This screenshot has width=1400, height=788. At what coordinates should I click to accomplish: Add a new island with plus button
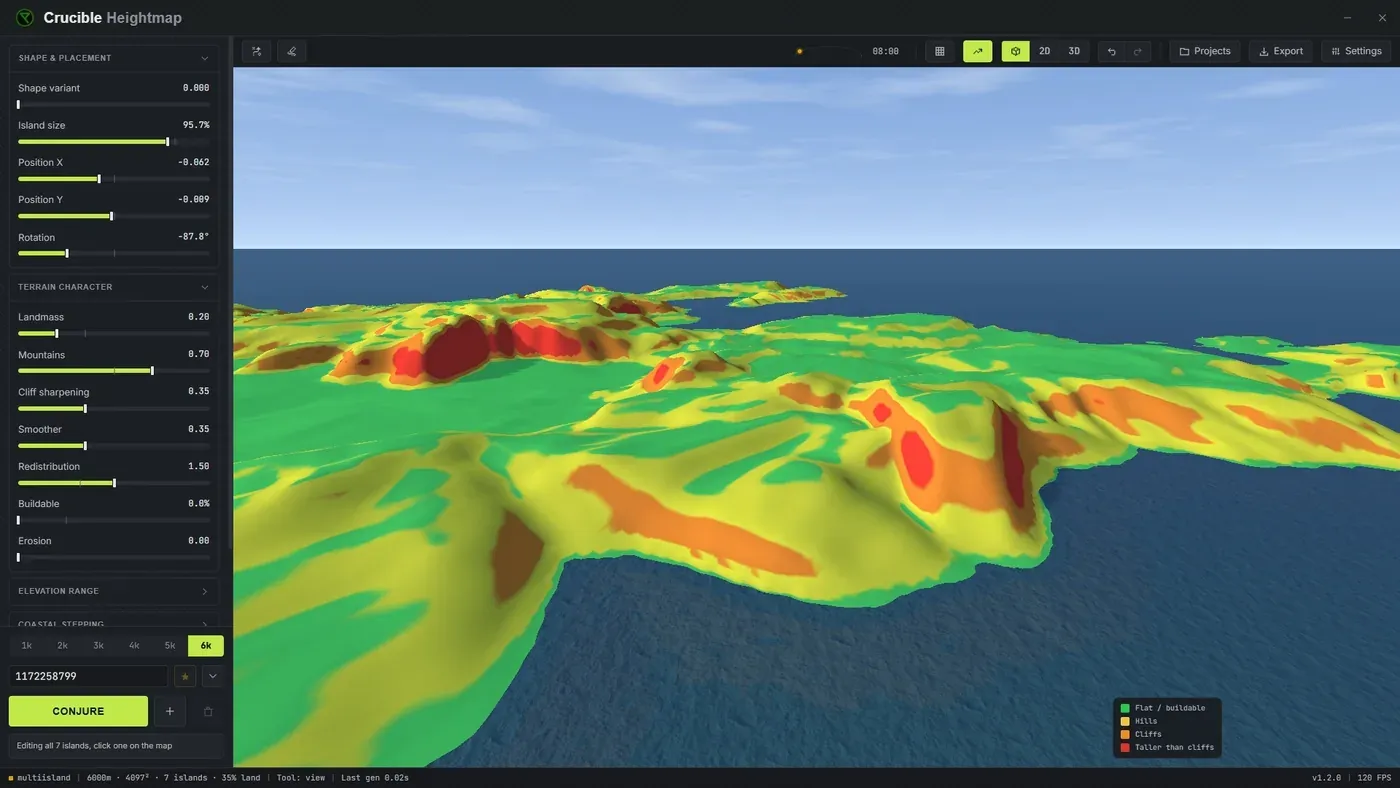tap(170, 711)
